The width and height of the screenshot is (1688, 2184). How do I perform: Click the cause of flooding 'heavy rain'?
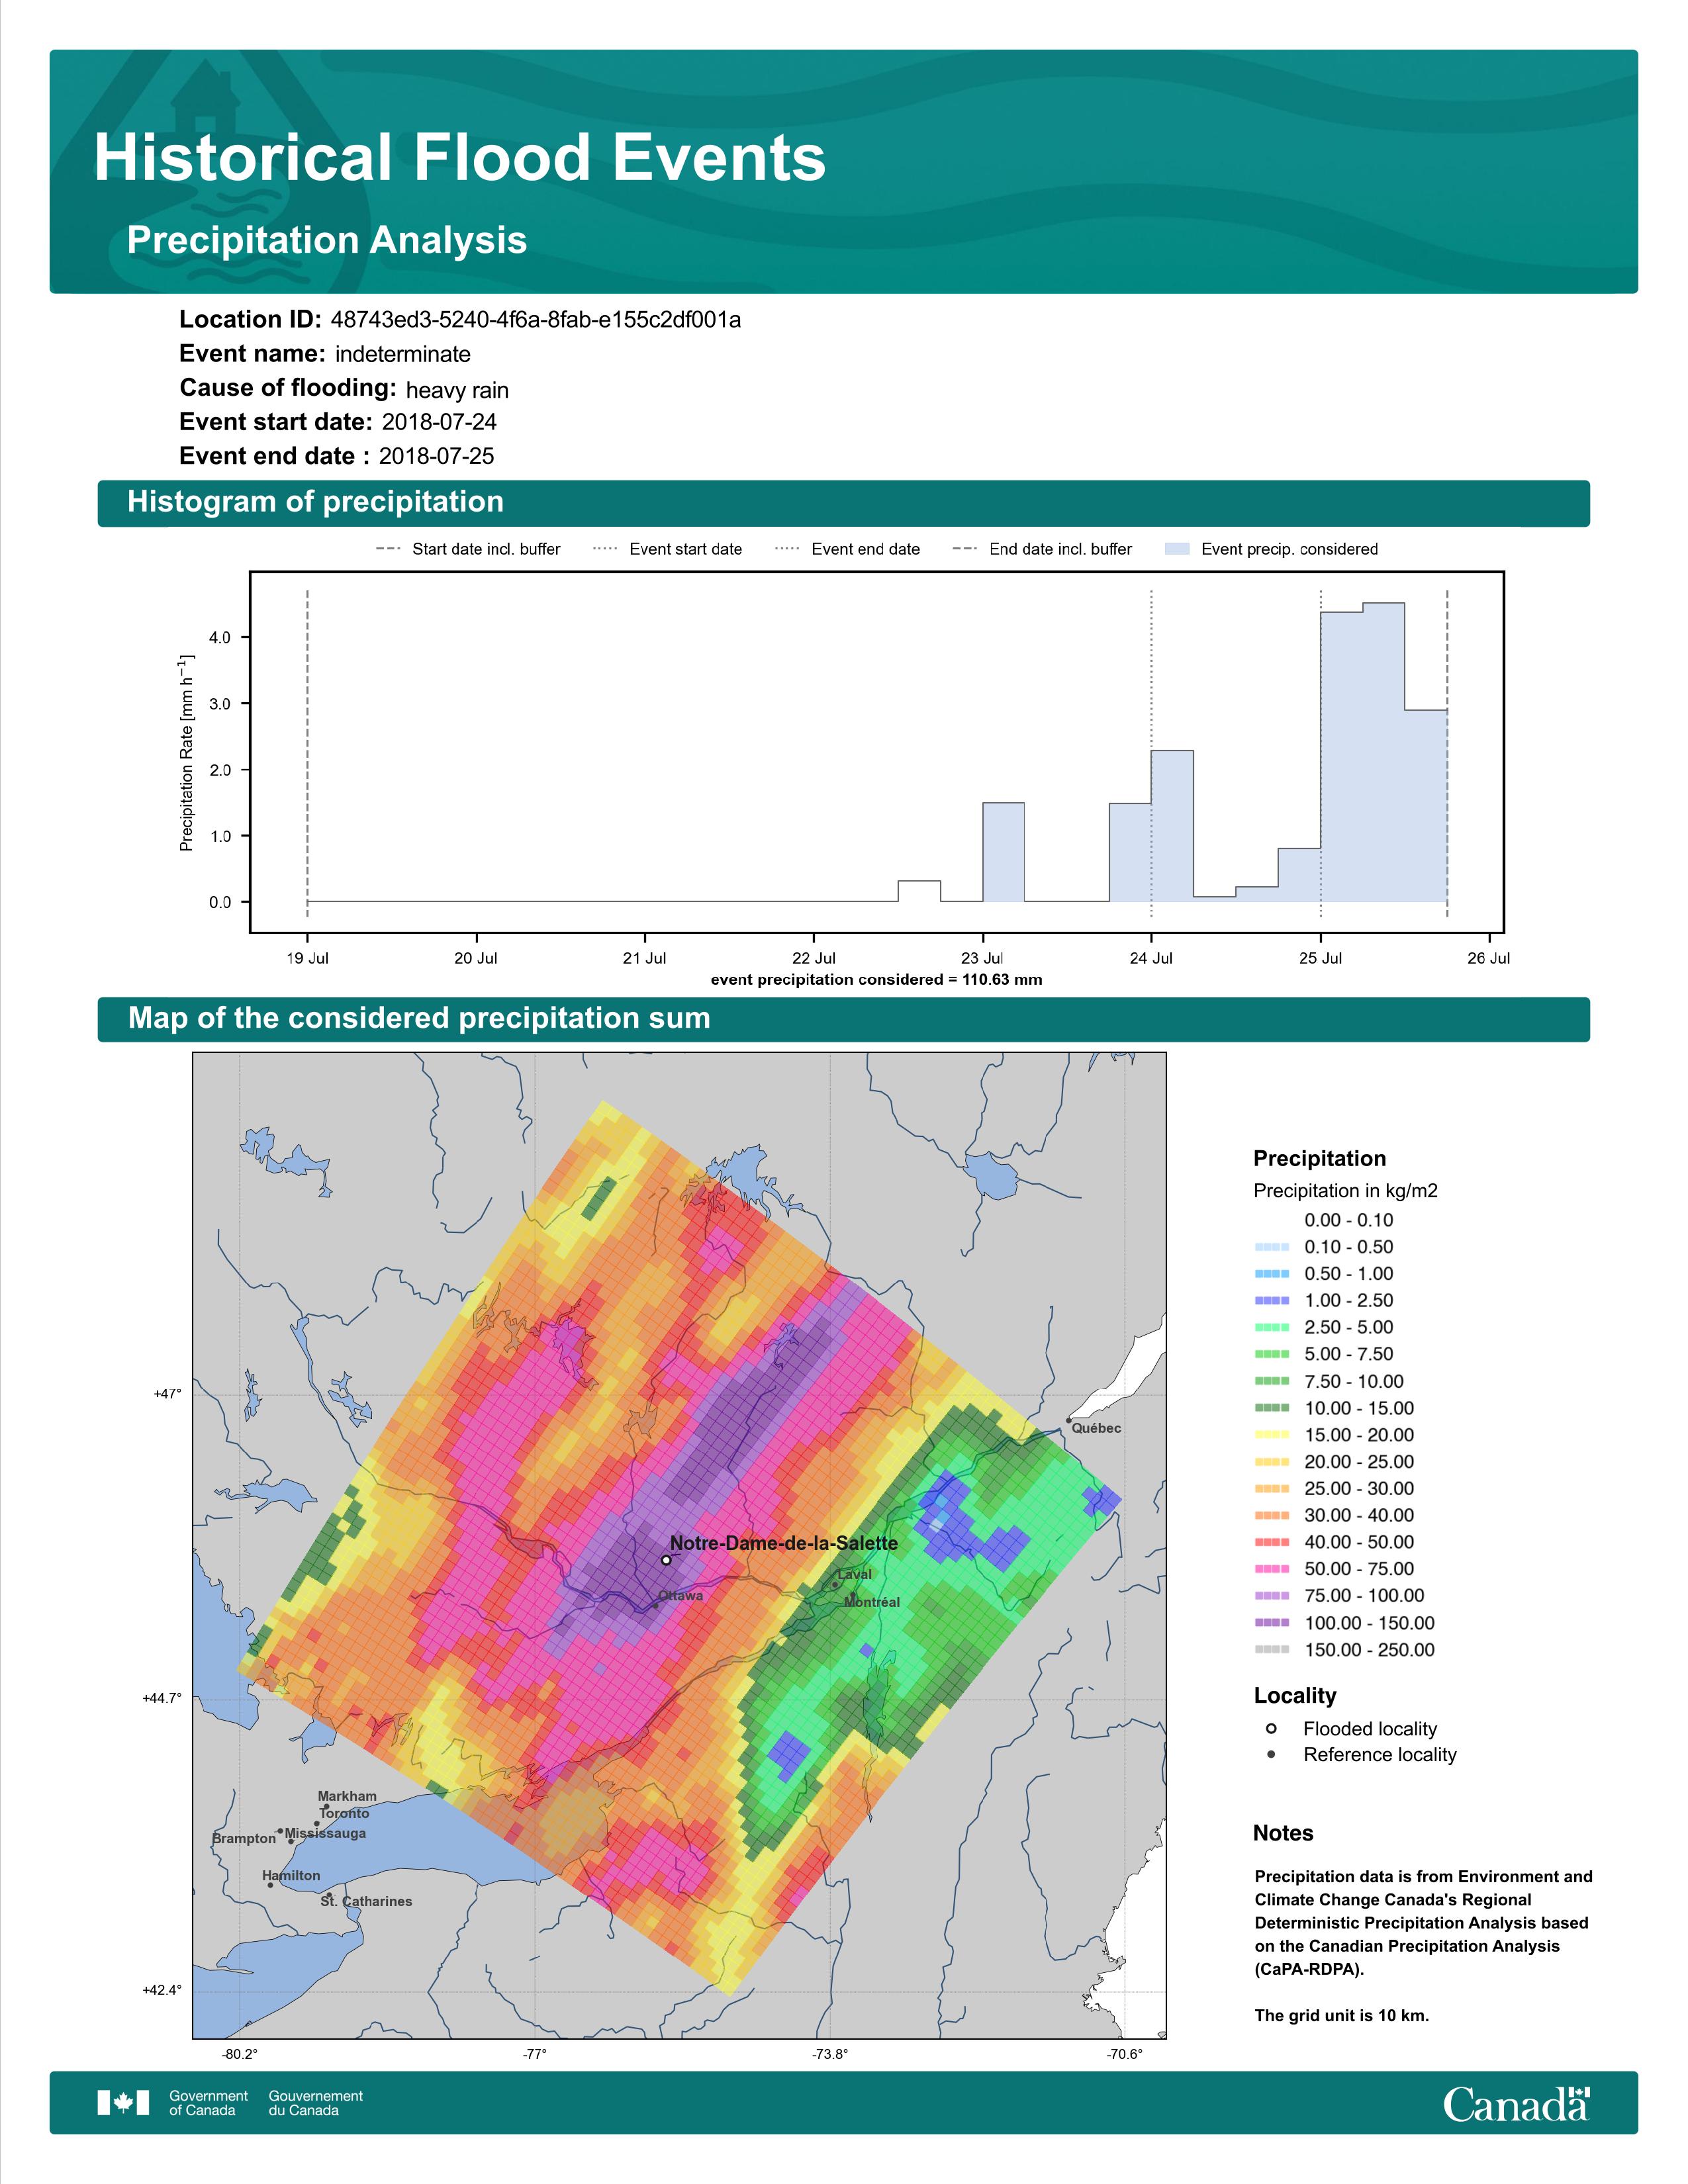tap(457, 390)
